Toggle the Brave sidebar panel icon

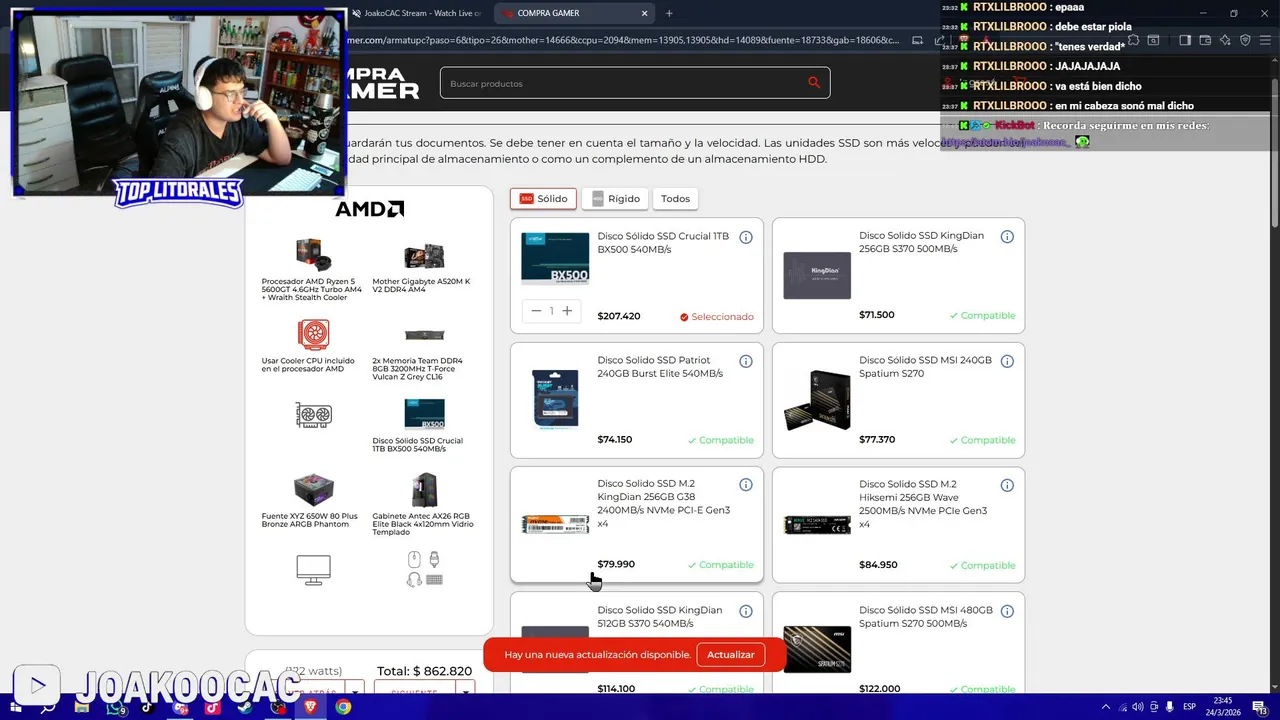point(1185,40)
